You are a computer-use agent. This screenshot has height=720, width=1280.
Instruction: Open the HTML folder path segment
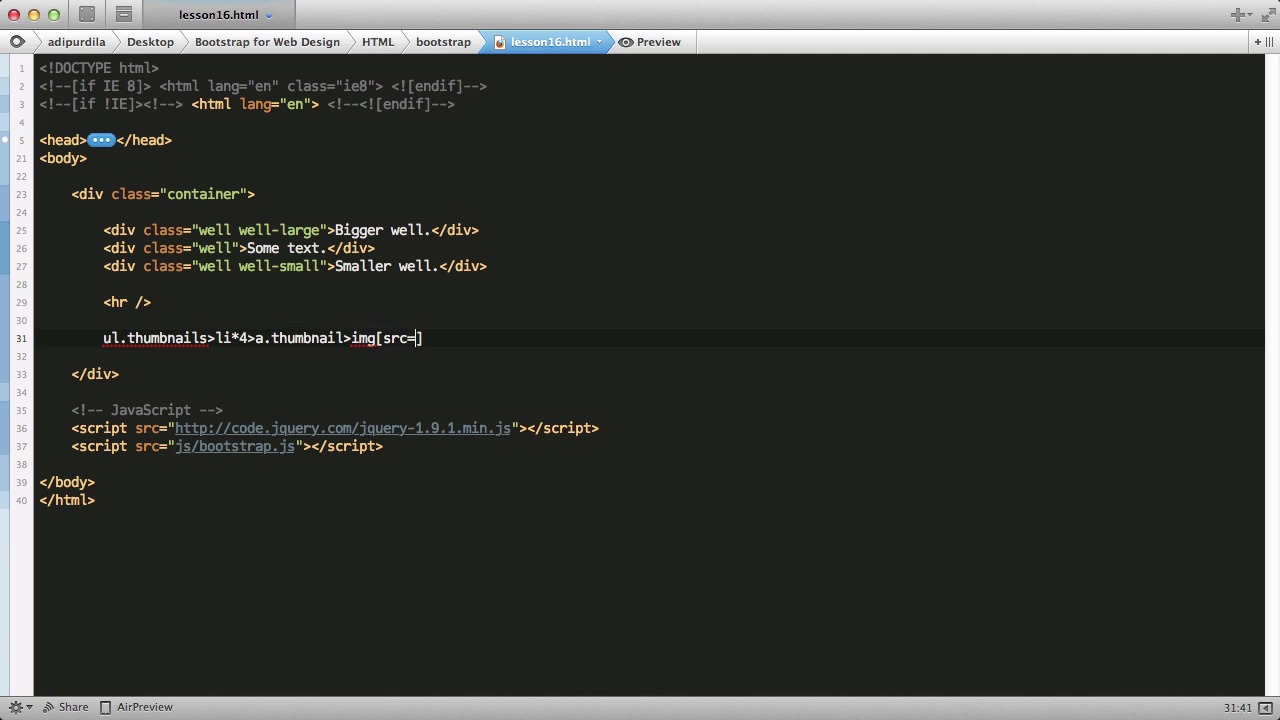(378, 42)
